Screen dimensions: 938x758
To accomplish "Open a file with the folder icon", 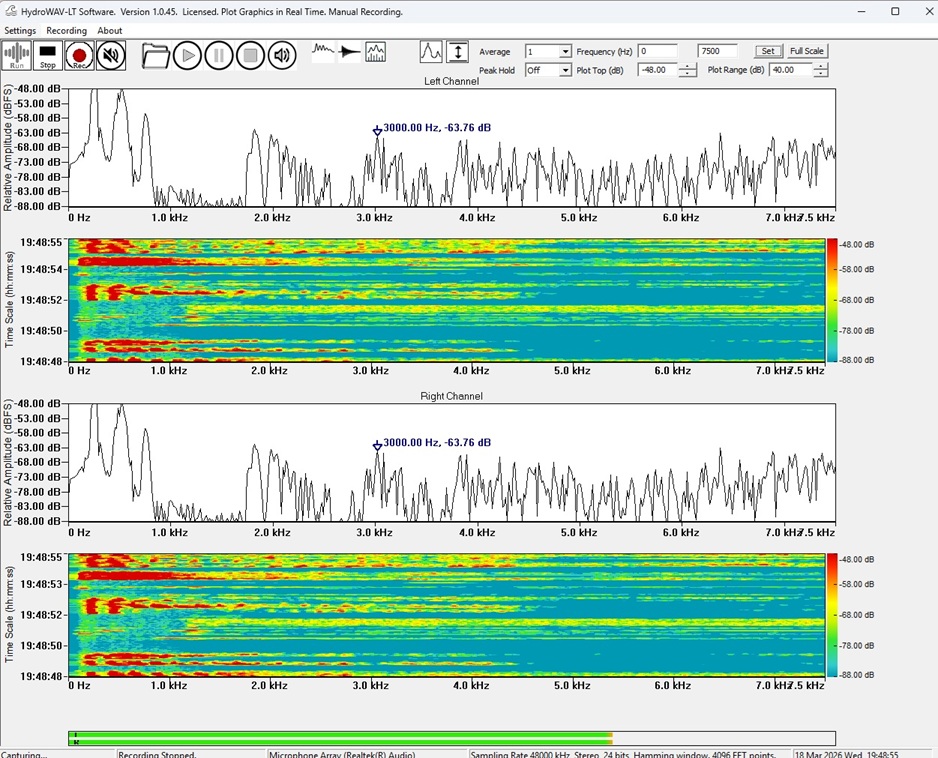I will (155, 56).
